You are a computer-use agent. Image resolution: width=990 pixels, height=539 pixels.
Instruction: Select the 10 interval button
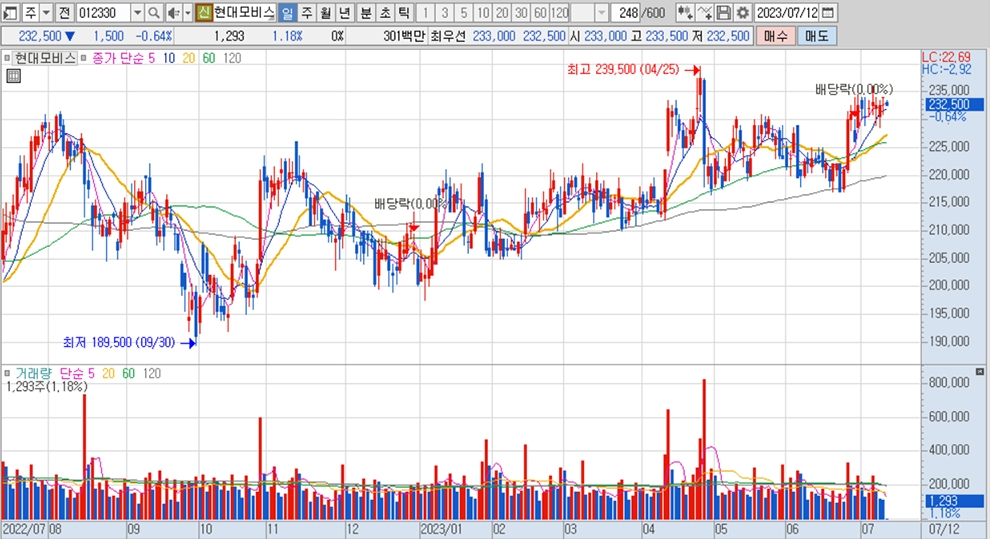pos(483,12)
